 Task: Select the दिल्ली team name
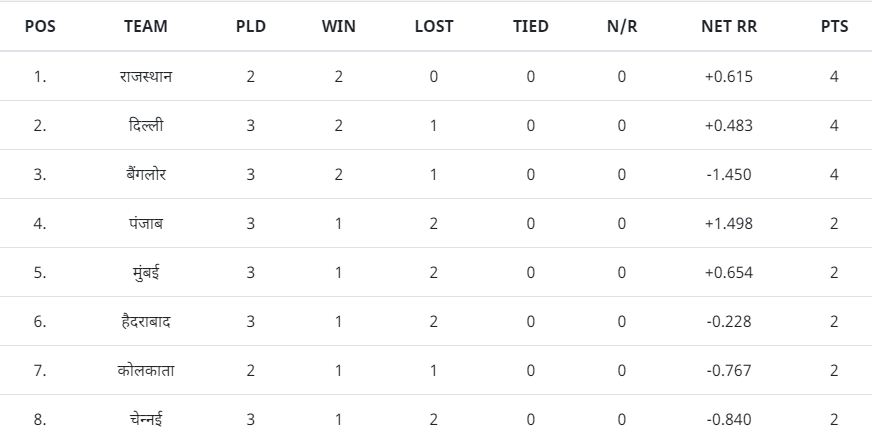coord(146,125)
